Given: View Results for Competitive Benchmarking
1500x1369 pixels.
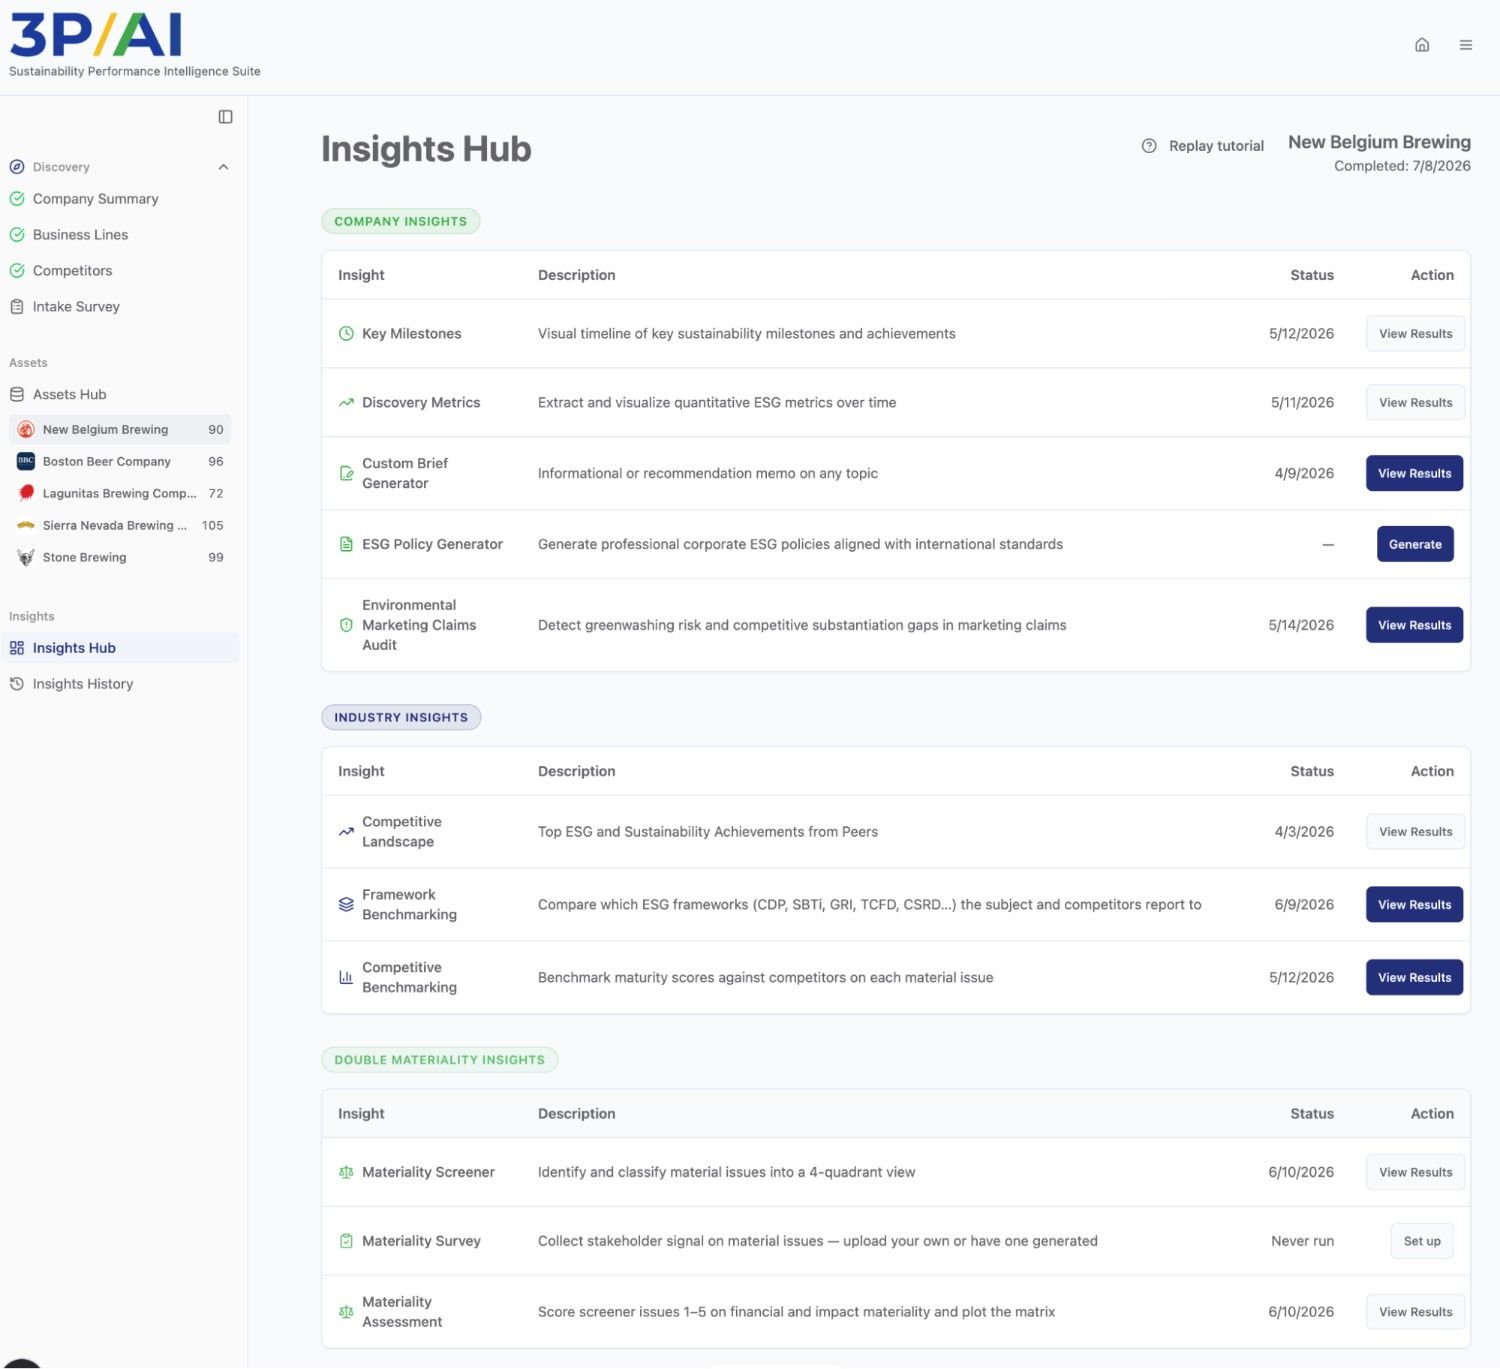Looking at the screenshot, I should pyautogui.click(x=1414, y=978).
